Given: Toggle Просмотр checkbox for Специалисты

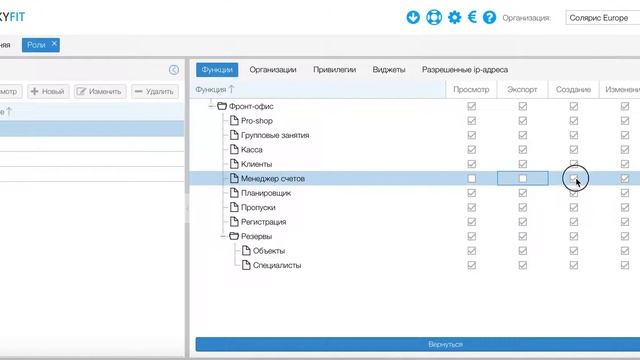Looking at the screenshot, I should (472, 265).
